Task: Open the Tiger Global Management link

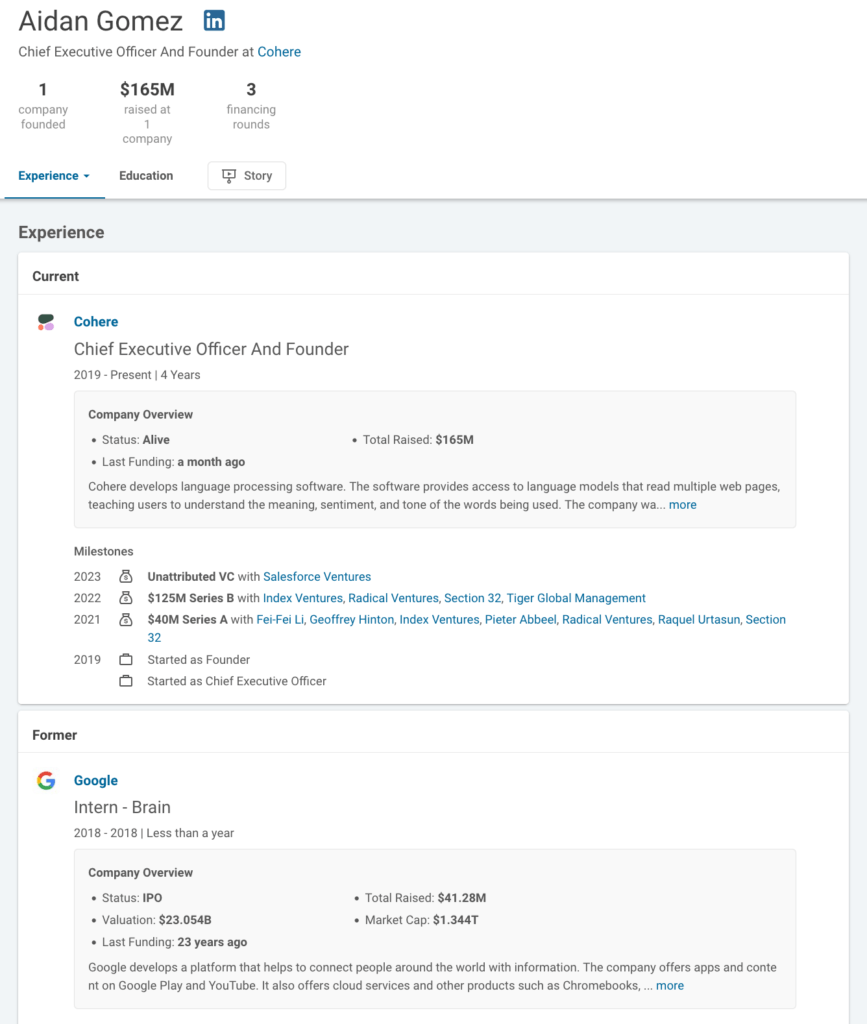Action: coord(576,598)
